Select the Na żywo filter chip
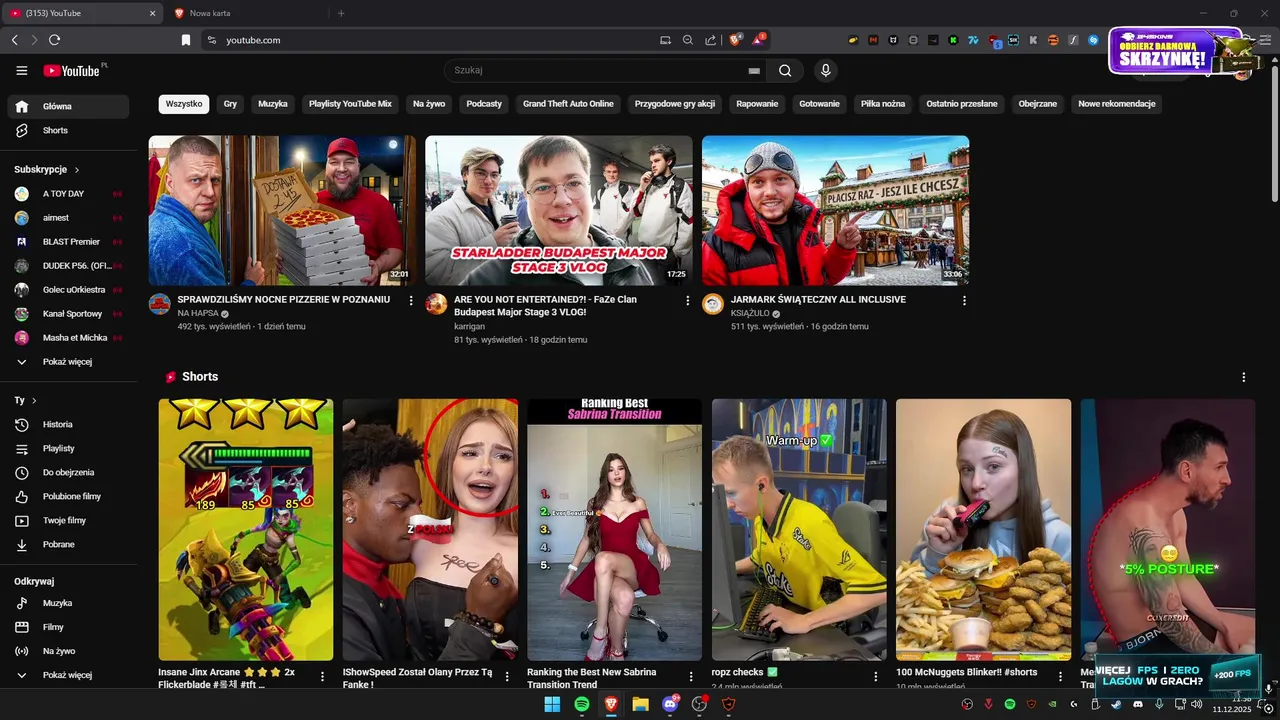 click(x=429, y=104)
